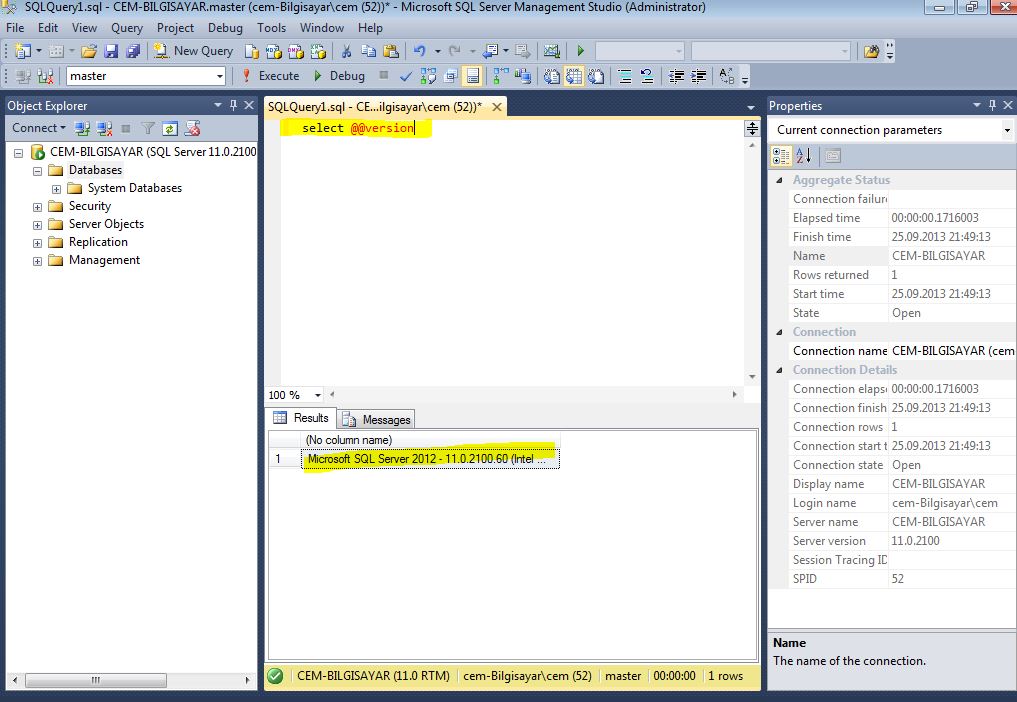Click the Analysis Services MDX Query icon
1017x702 pixels.
(274, 51)
